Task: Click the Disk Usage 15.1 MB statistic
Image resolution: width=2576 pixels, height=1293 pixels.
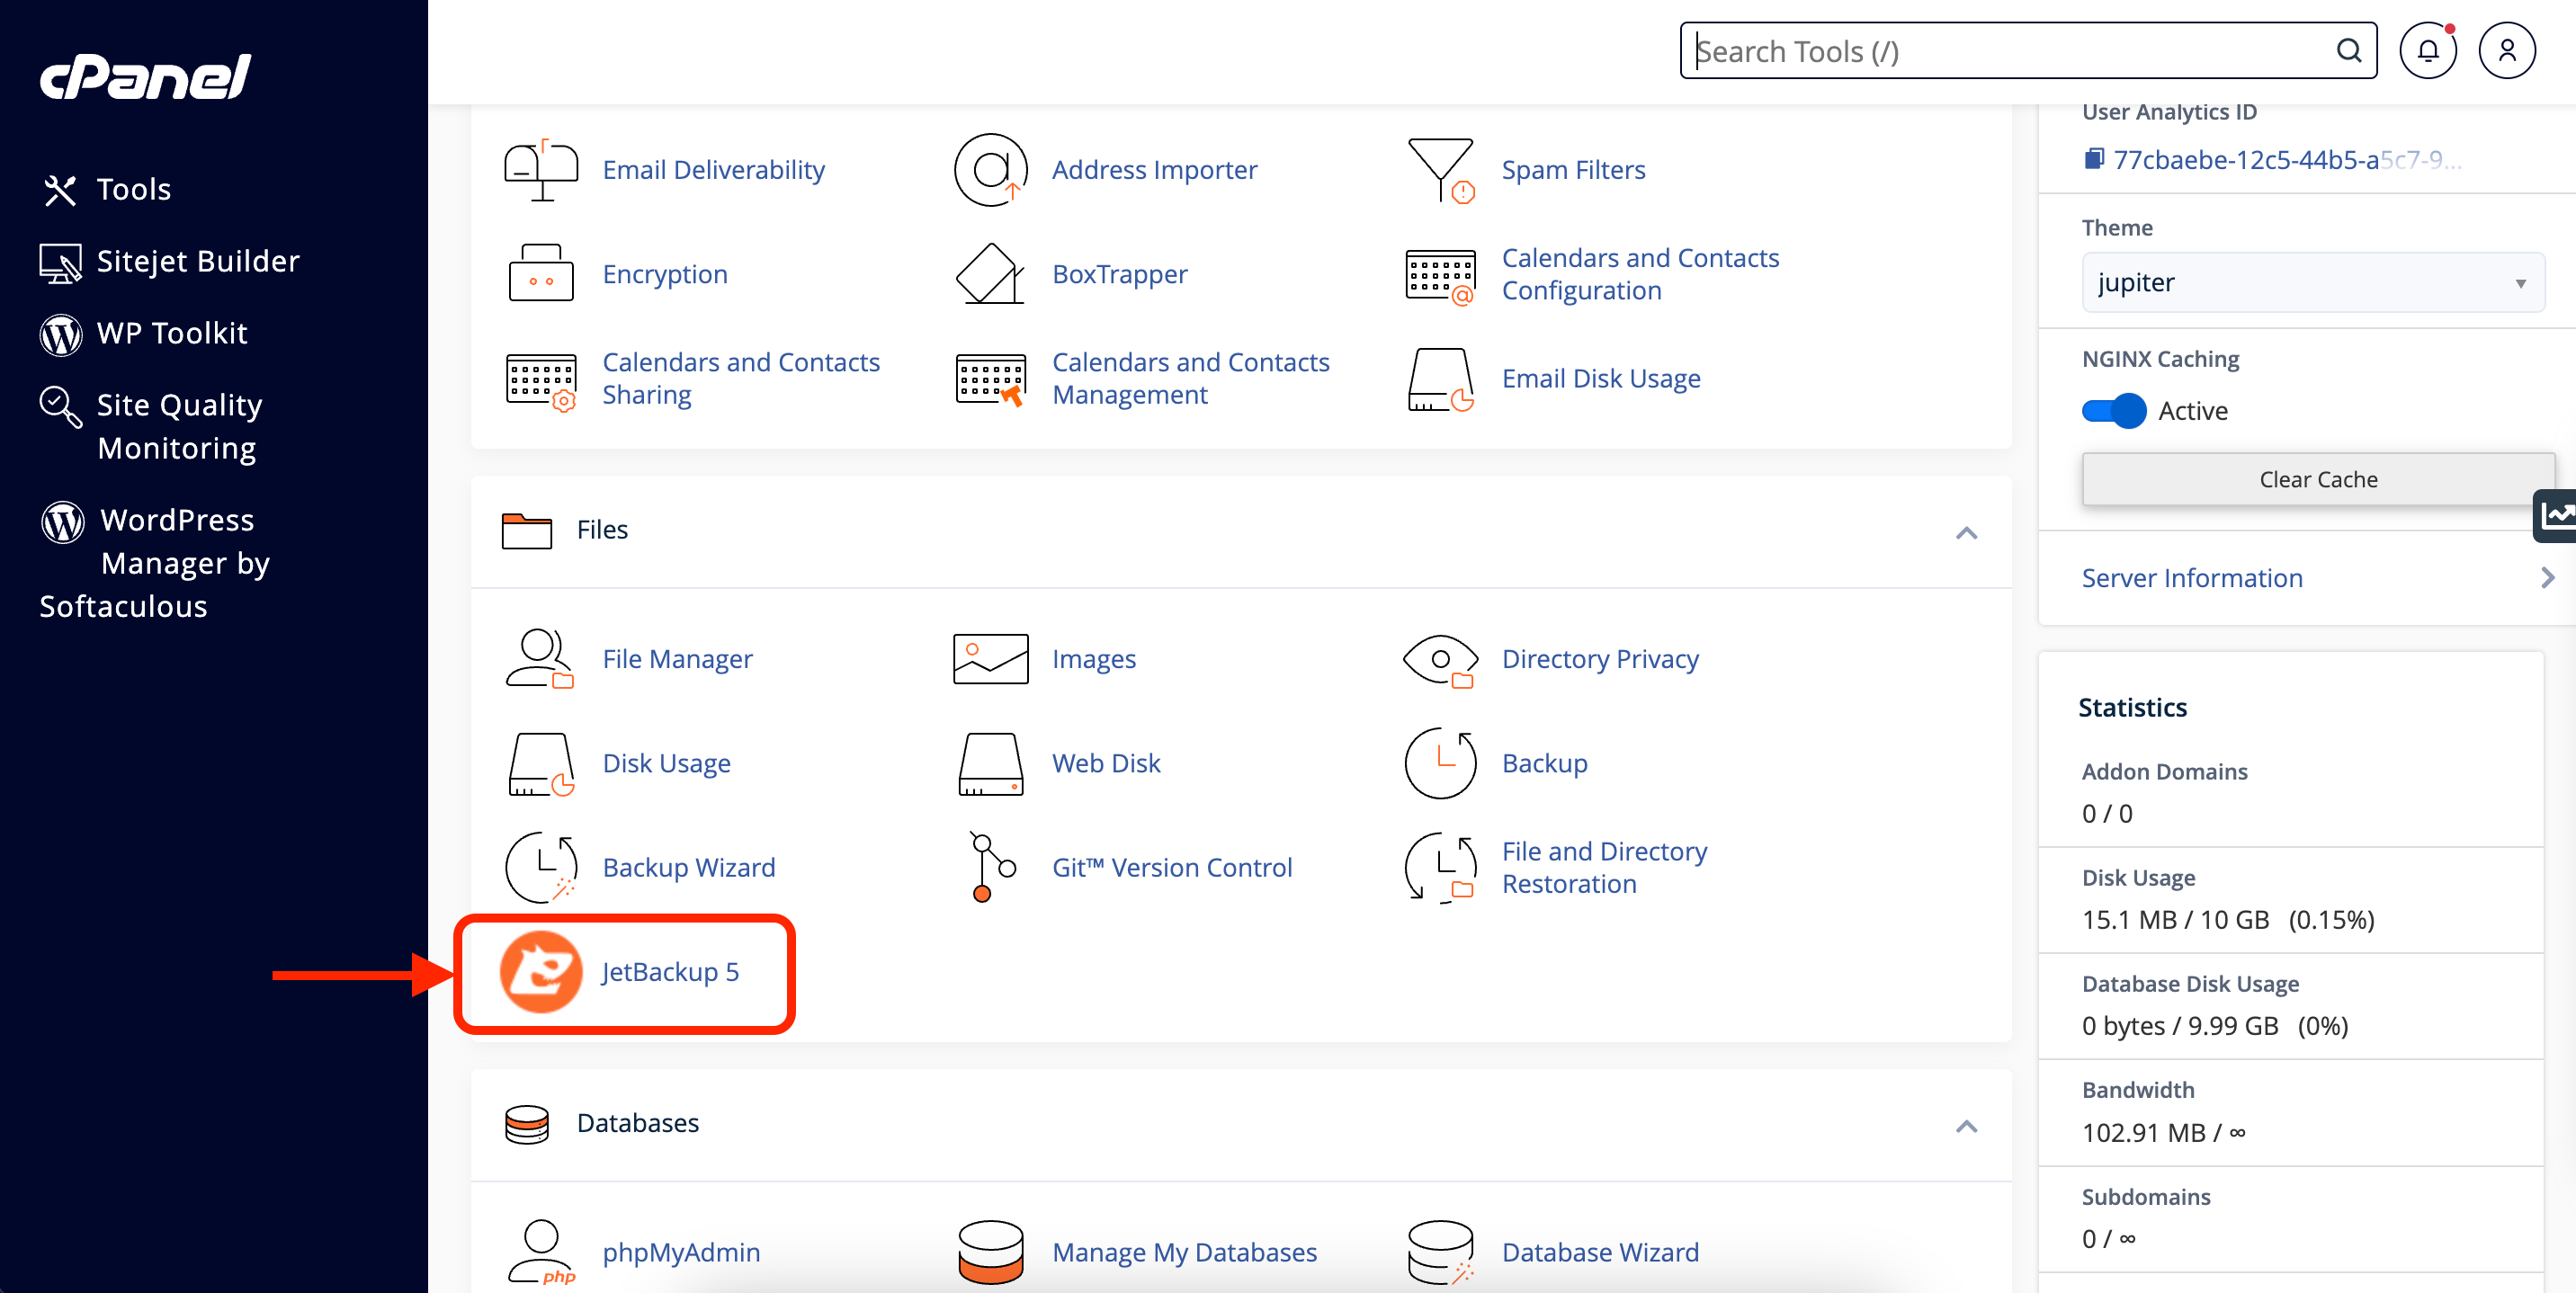Action: (2228, 920)
